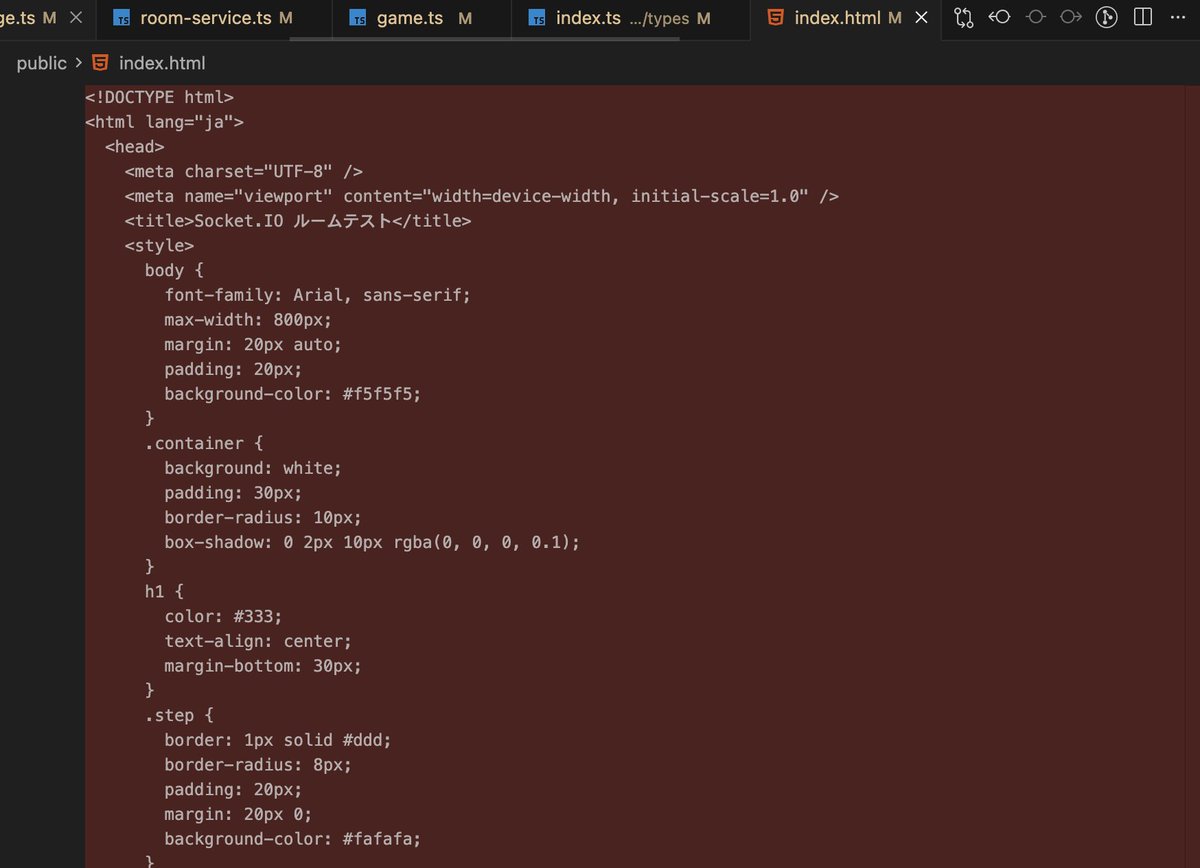
Task: Open Changes compare icon in editor toolbar
Action: [963, 18]
